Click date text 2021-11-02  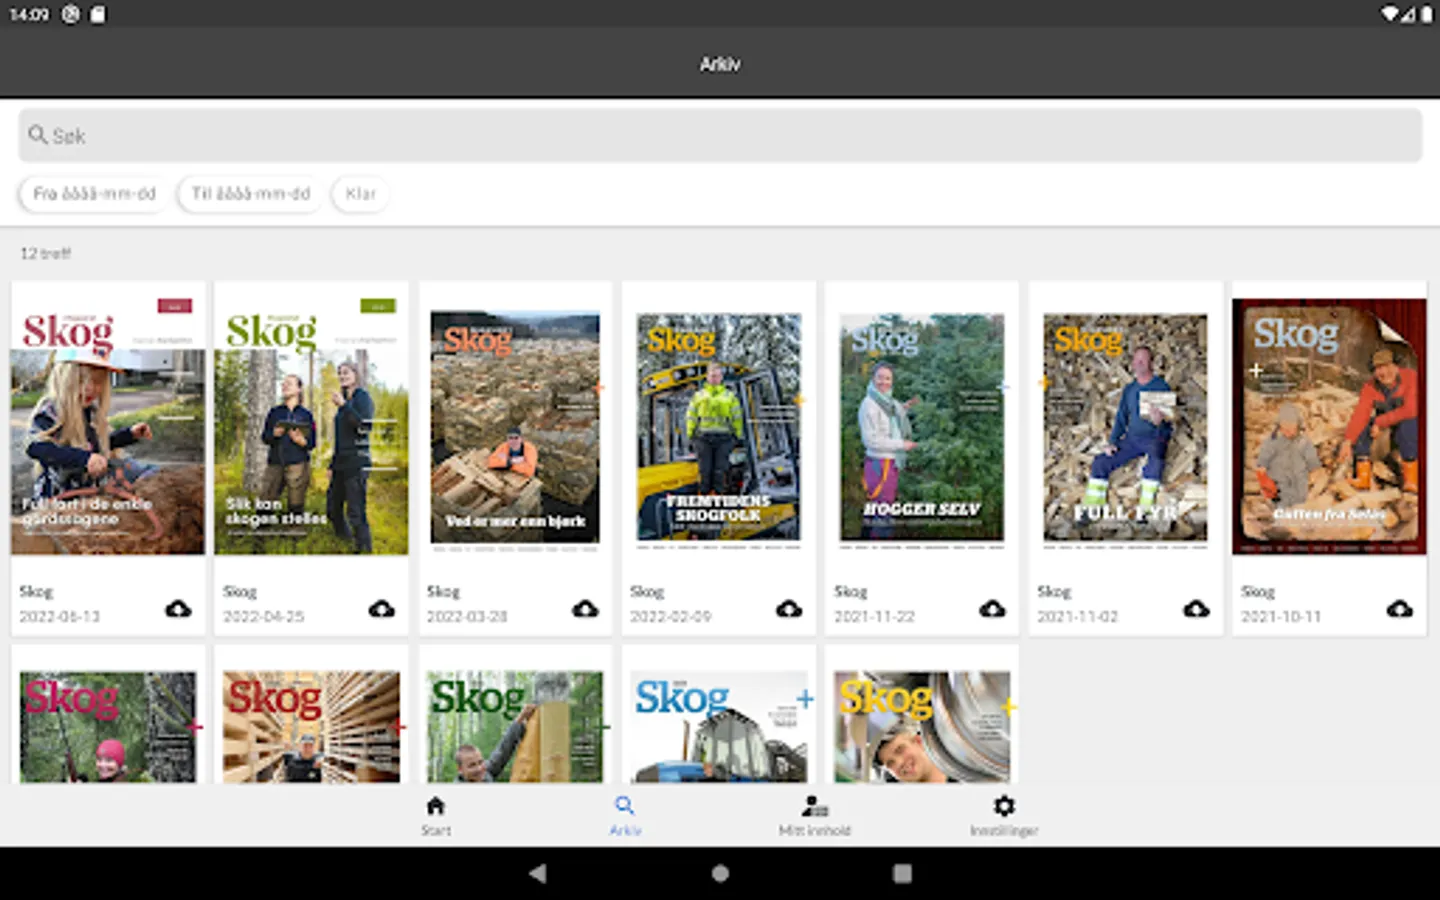pos(1077,617)
